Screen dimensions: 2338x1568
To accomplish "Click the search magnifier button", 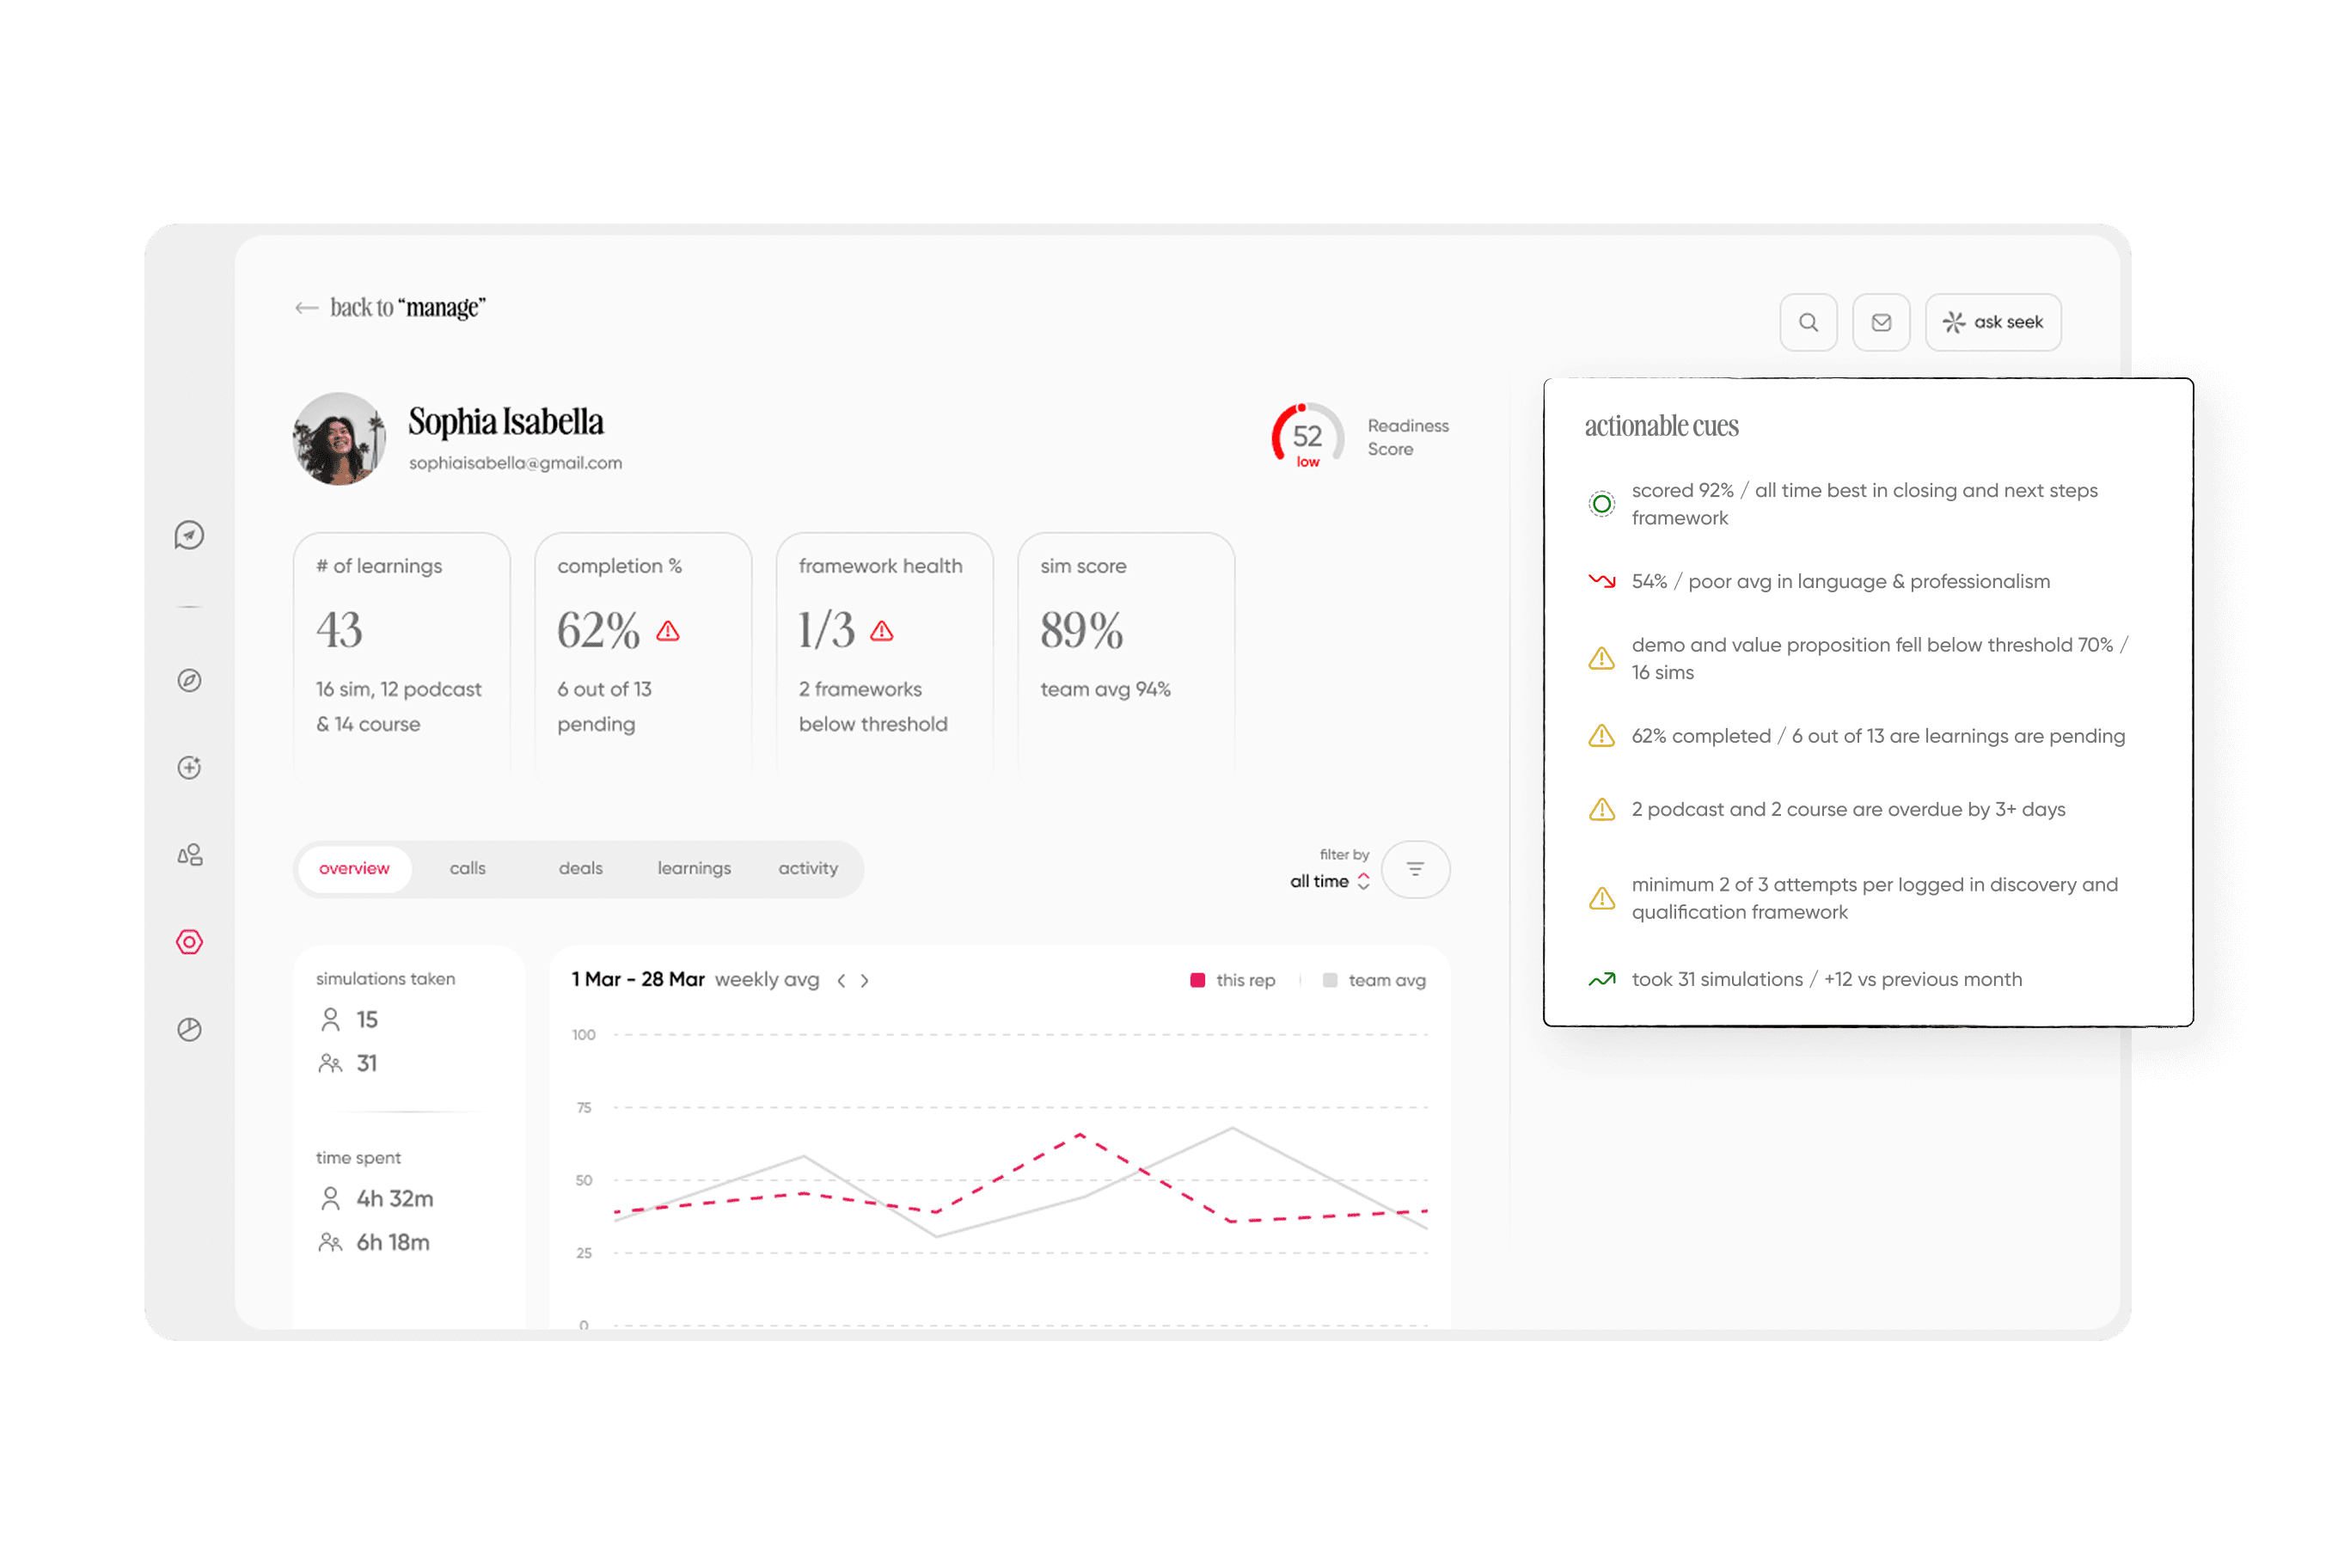I will pyautogui.click(x=1808, y=322).
